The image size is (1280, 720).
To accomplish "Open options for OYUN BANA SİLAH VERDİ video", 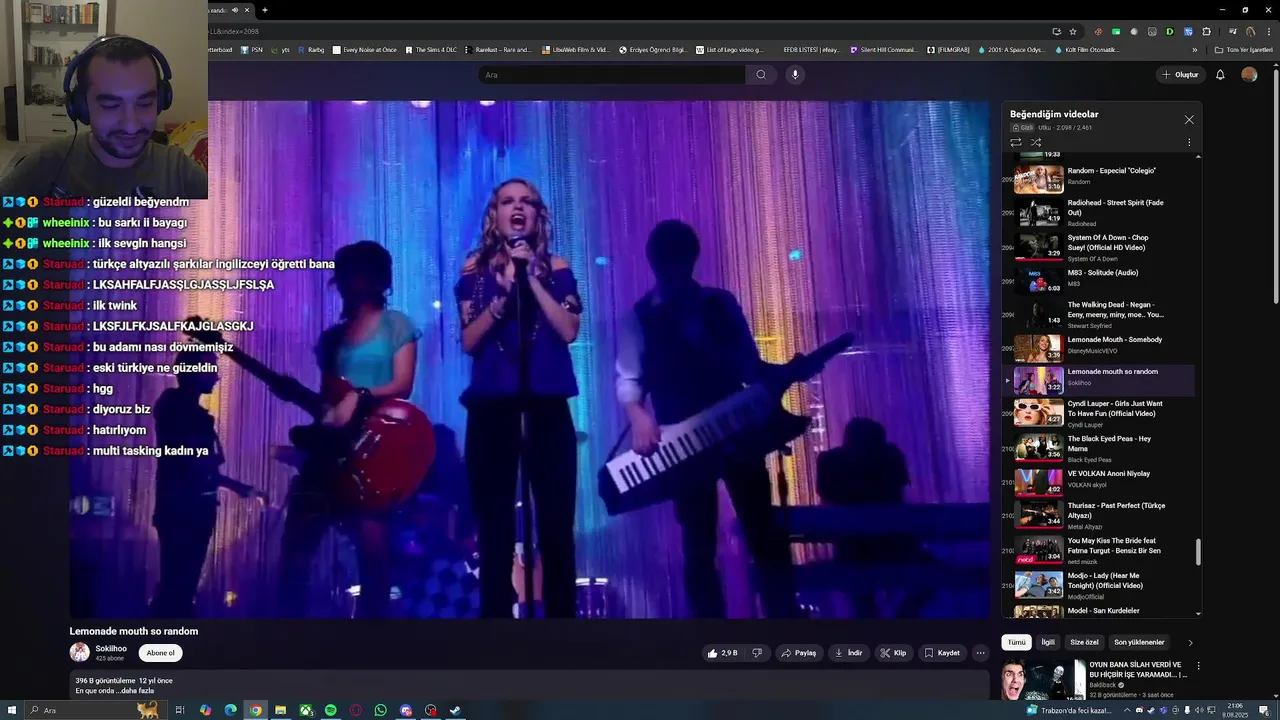I will (x=1198, y=666).
